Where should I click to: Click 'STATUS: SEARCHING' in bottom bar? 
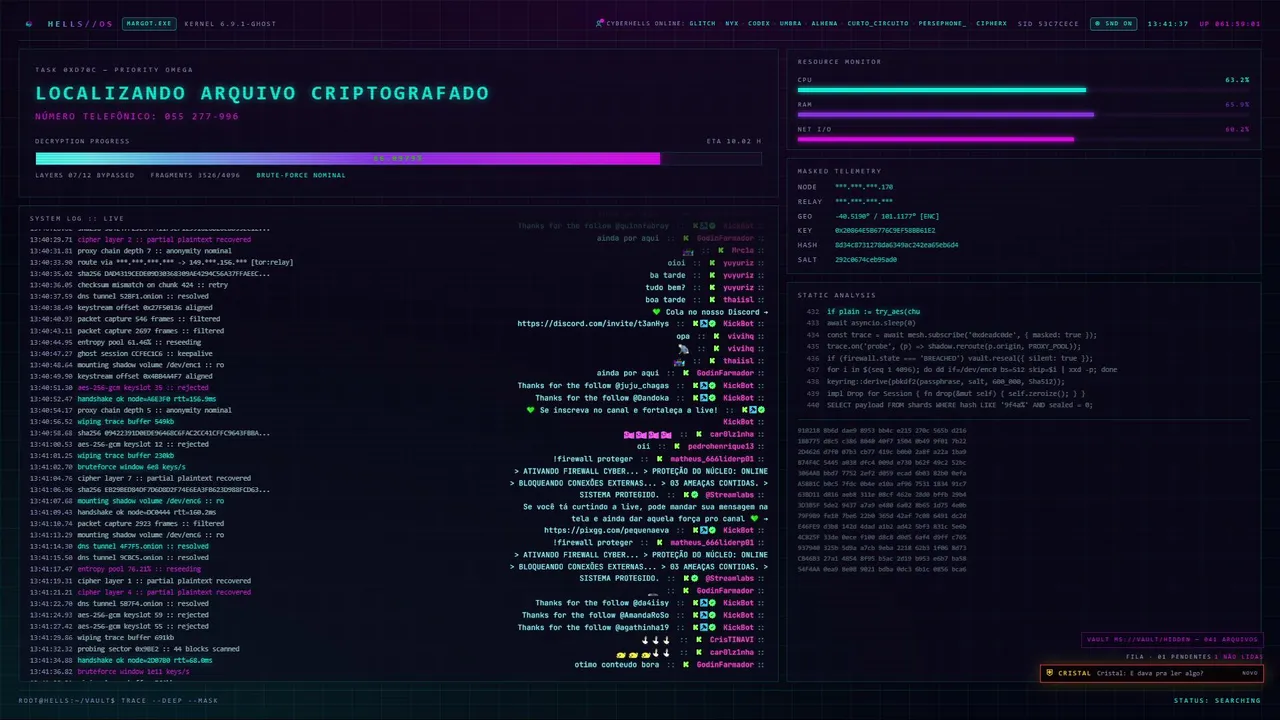click(x=1217, y=700)
